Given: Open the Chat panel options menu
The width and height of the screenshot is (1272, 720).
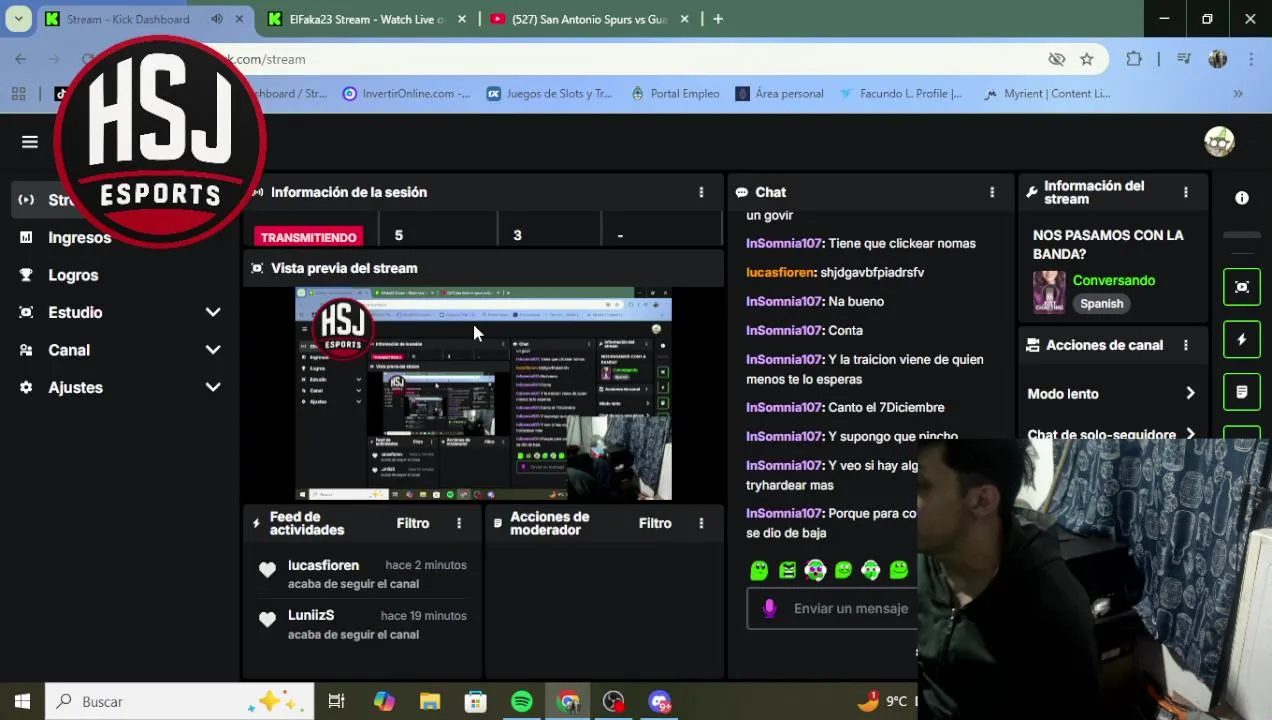Looking at the screenshot, I should [x=992, y=192].
